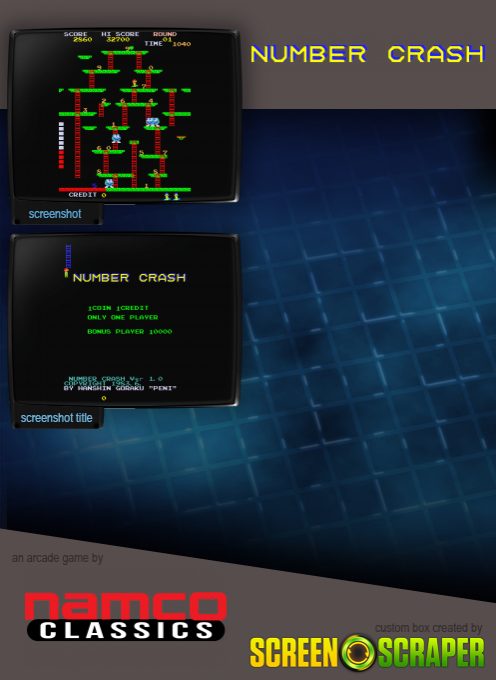496x680 pixels.
Task: Click the Screen Scraper logo
Action: (367, 652)
